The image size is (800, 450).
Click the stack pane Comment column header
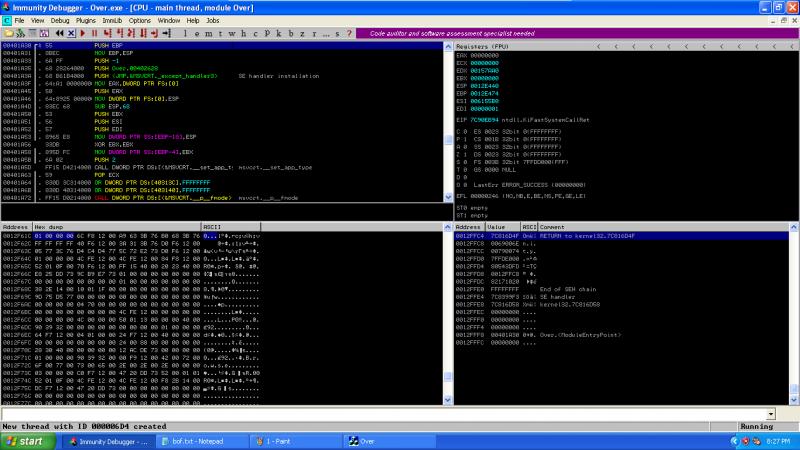[x=663, y=227]
